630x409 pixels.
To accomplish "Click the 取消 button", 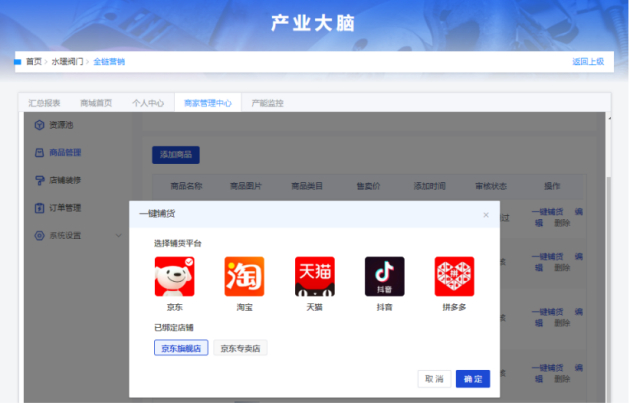I will (434, 379).
